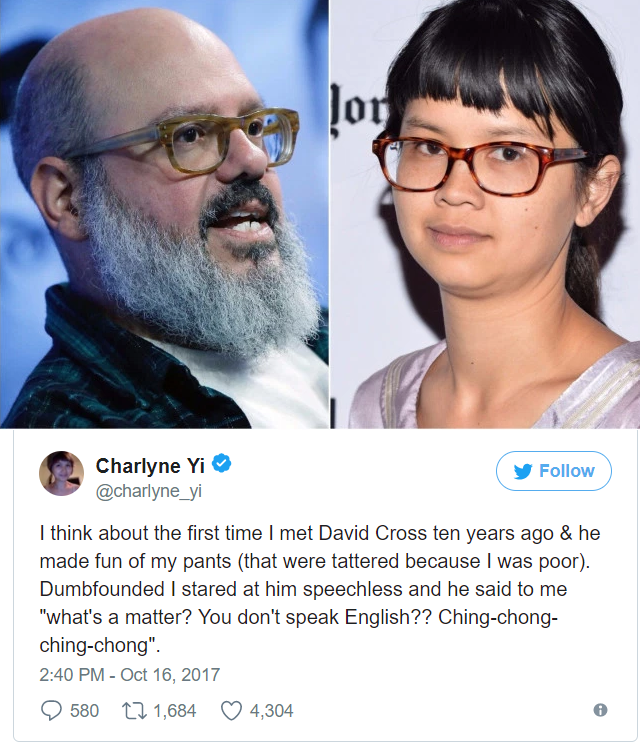Click the blue verified badge
The image size is (640, 746).
221,463
